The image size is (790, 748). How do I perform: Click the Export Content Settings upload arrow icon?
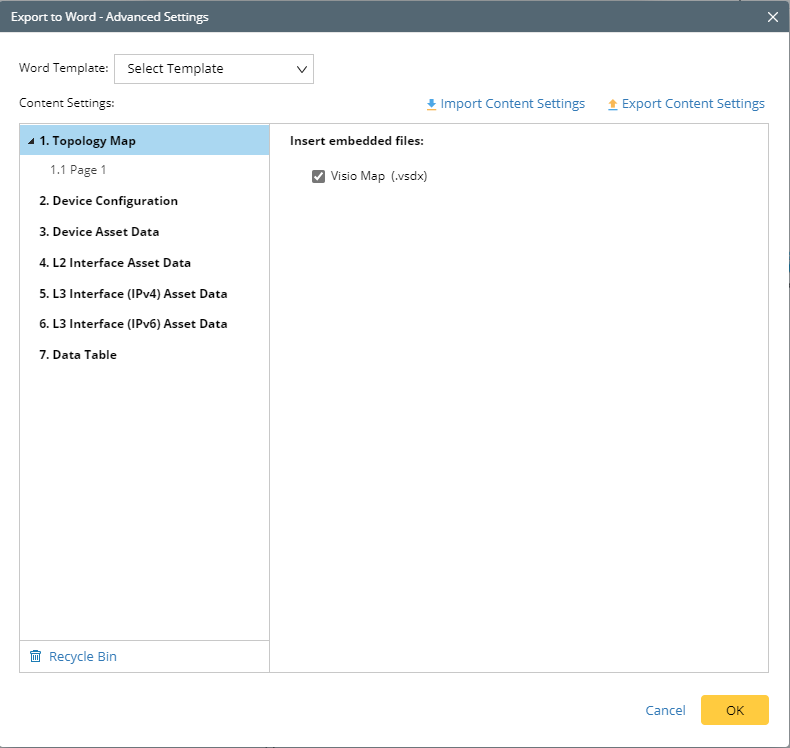612,104
